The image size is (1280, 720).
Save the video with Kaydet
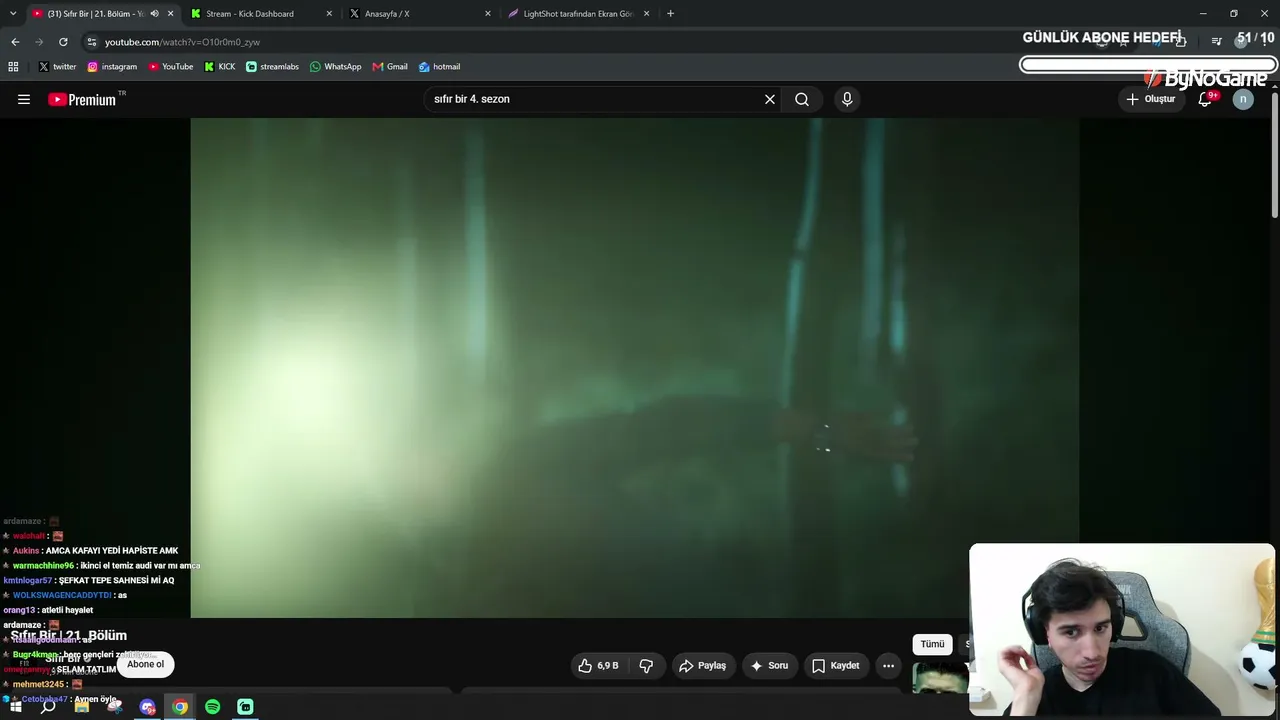(x=835, y=665)
